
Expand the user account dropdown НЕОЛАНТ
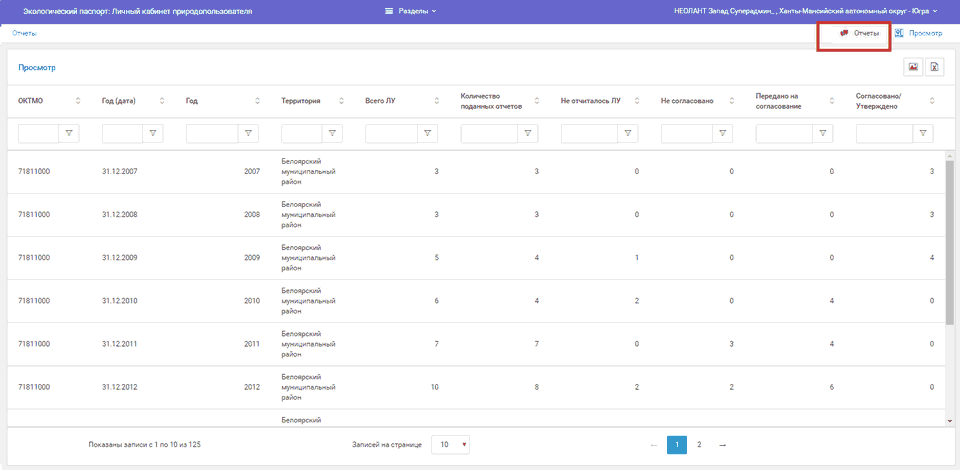[x=807, y=11]
